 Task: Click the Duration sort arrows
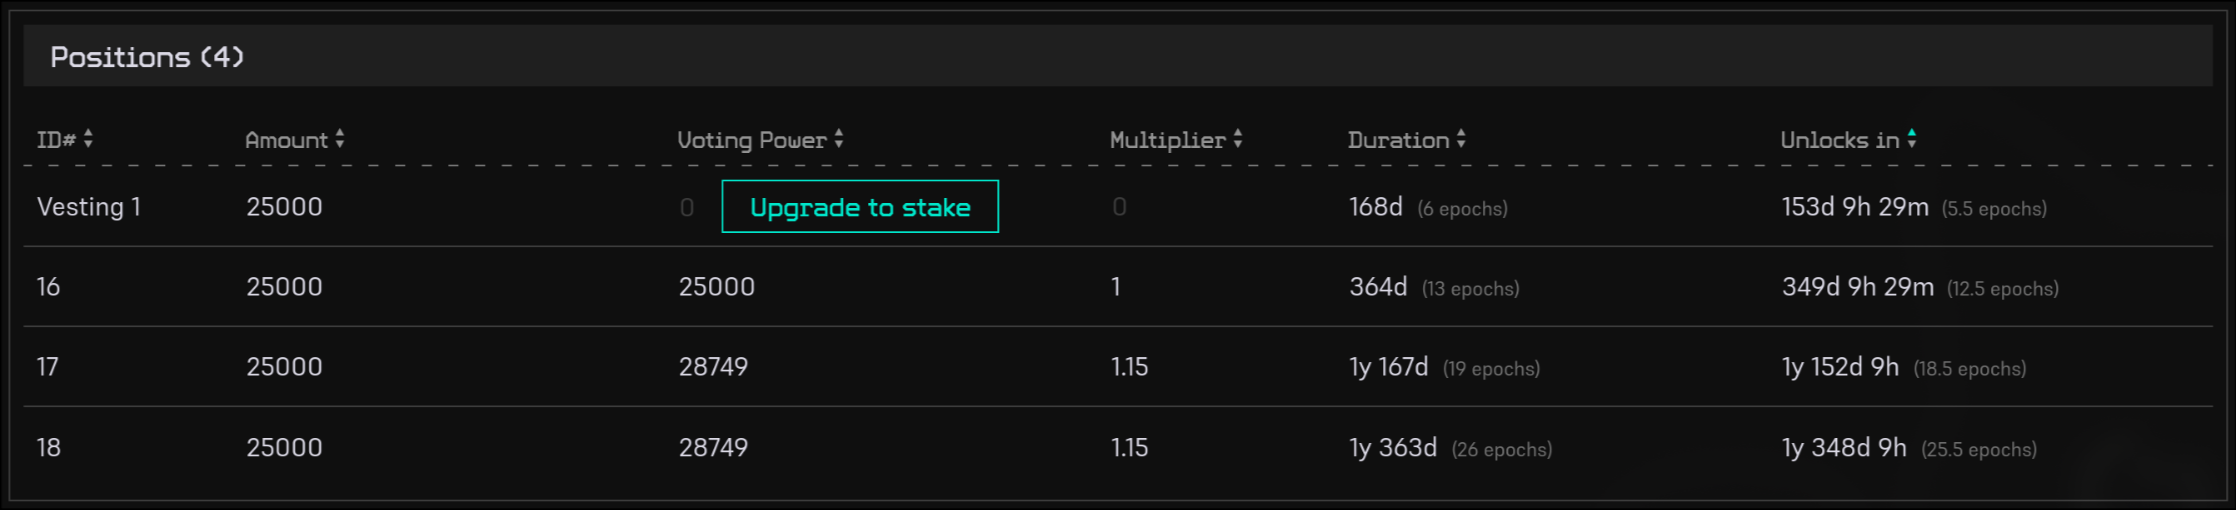point(1461,139)
